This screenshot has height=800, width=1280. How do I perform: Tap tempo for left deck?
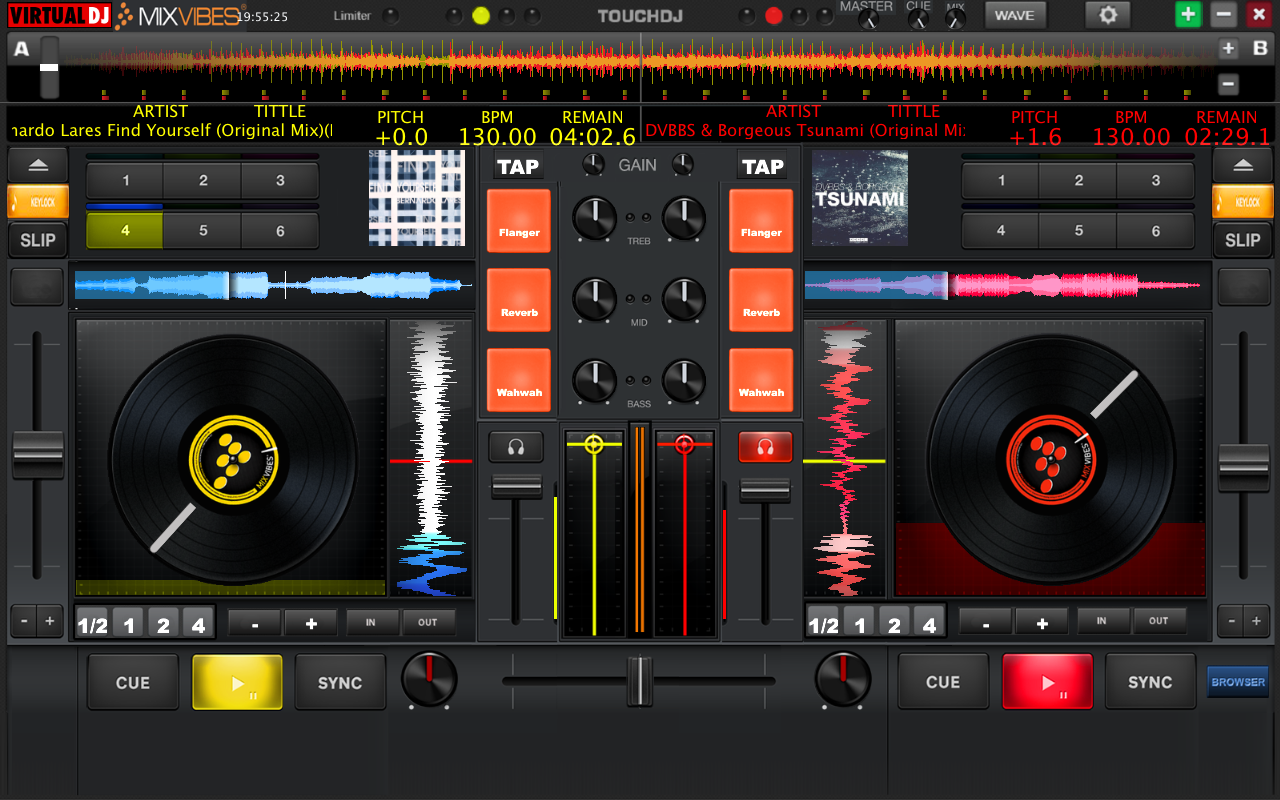click(518, 167)
